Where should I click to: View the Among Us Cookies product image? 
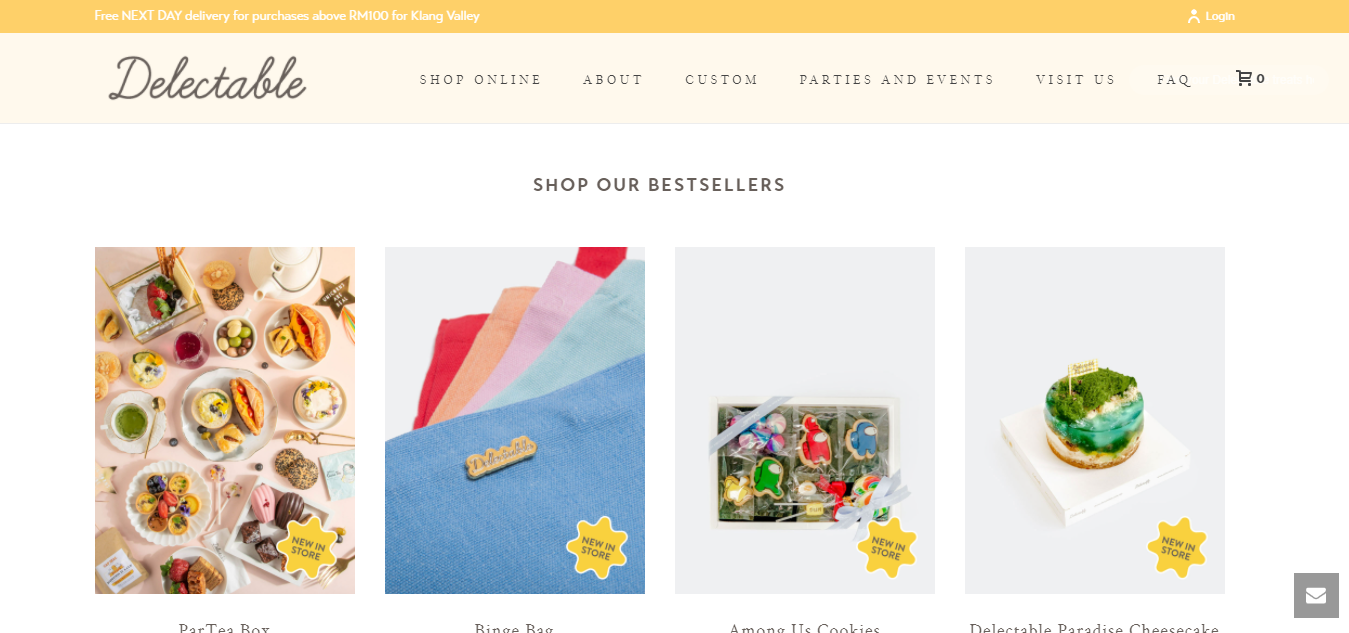[x=805, y=420]
